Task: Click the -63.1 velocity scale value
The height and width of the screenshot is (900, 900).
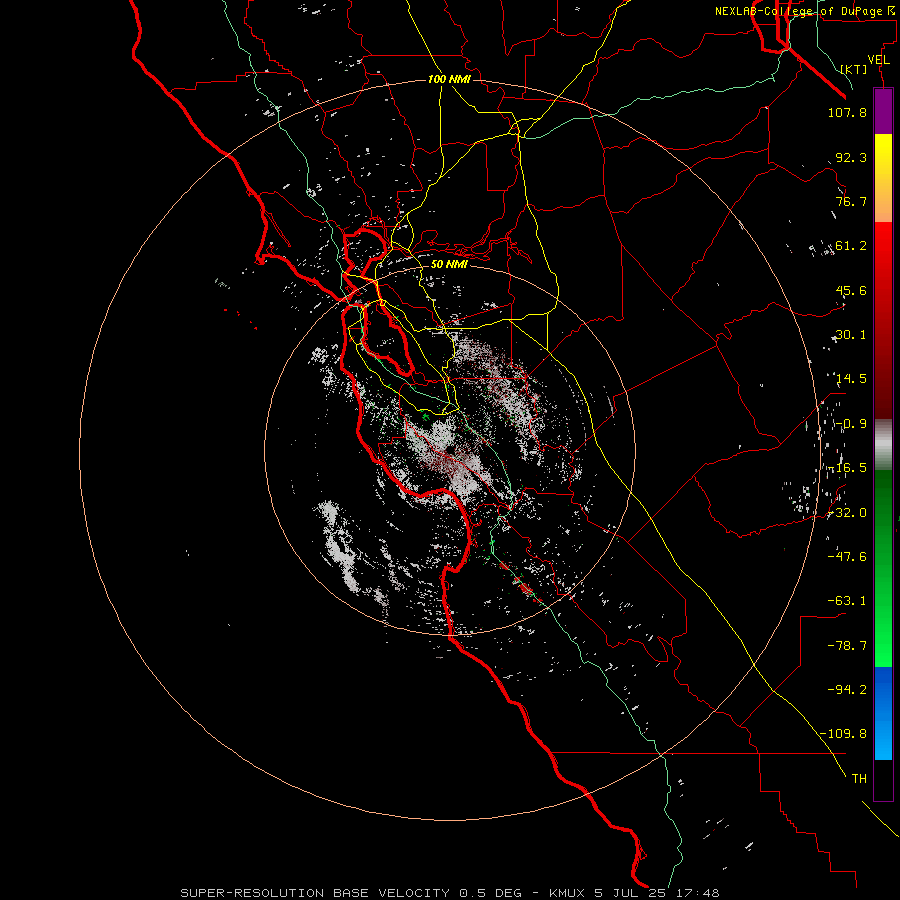Action: (x=847, y=601)
